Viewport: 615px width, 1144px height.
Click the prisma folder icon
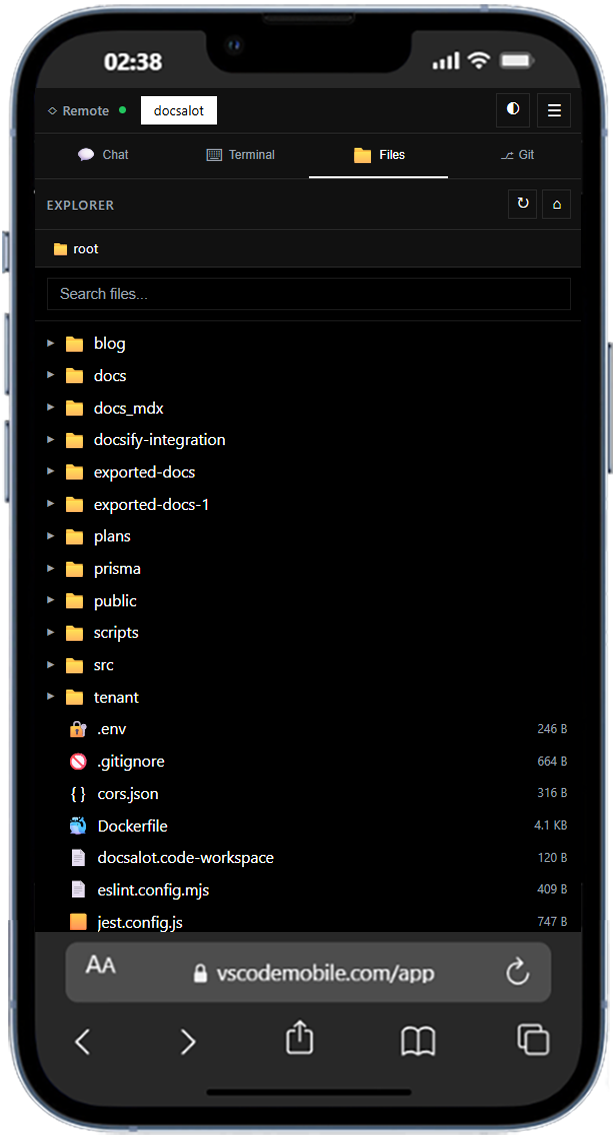click(x=74, y=568)
